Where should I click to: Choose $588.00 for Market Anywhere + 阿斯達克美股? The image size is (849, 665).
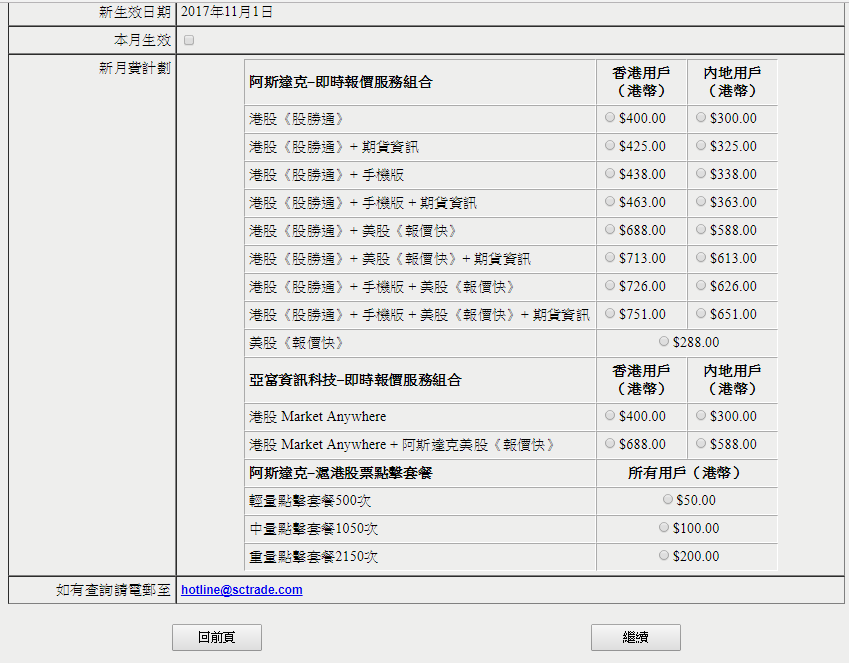(x=701, y=444)
